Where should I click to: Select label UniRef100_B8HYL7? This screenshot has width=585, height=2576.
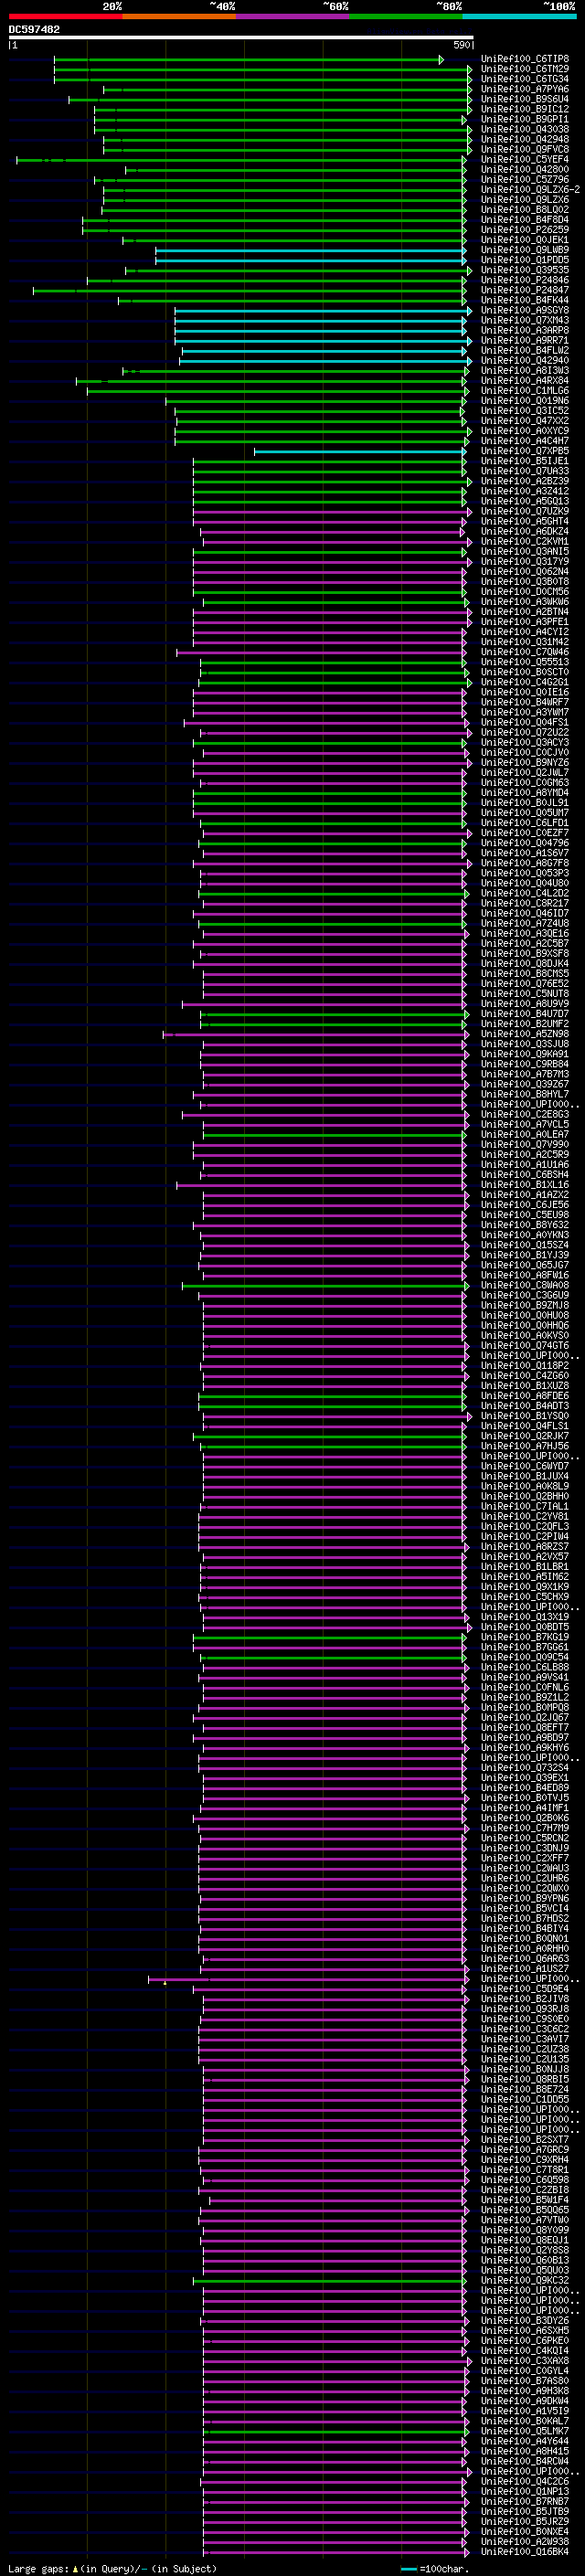tap(525, 1094)
